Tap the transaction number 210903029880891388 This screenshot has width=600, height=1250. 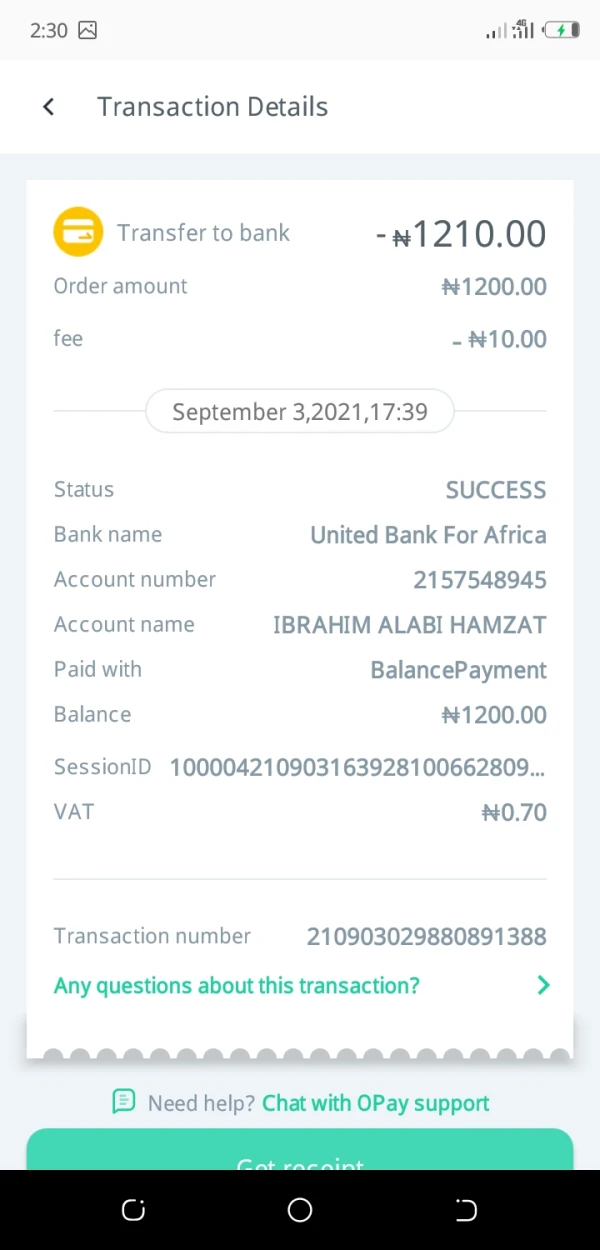426,936
